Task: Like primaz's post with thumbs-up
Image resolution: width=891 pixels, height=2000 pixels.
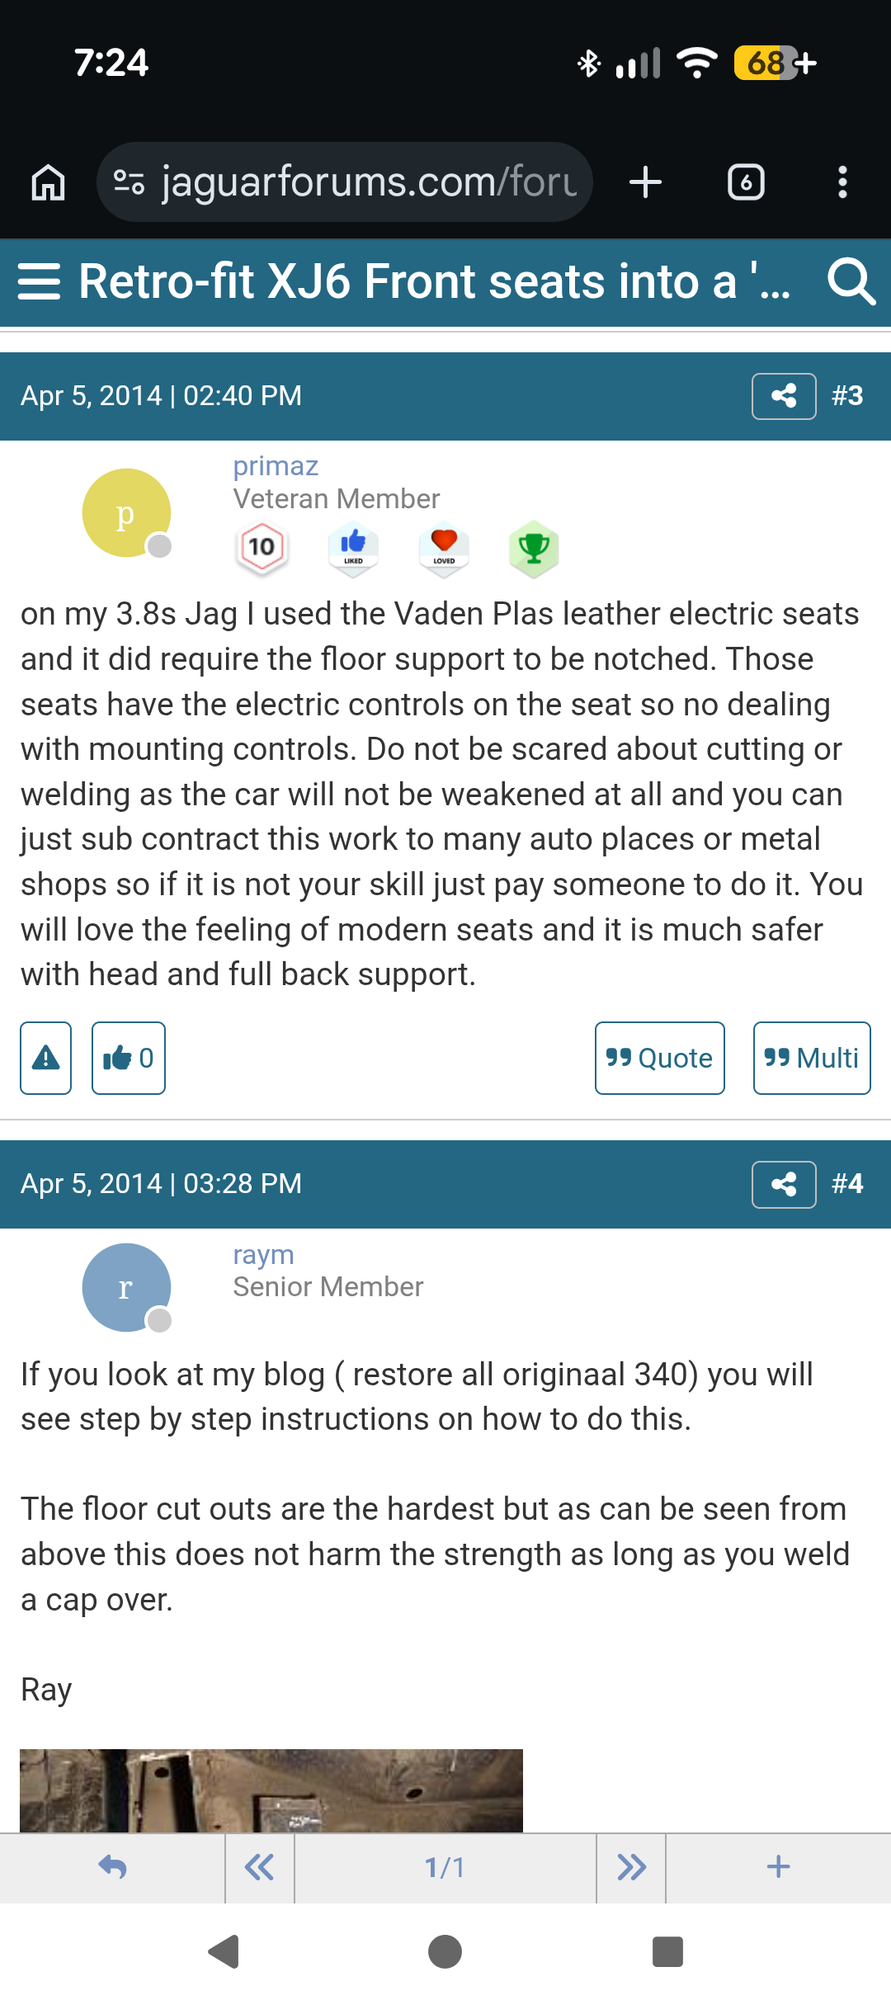Action: (x=128, y=1058)
